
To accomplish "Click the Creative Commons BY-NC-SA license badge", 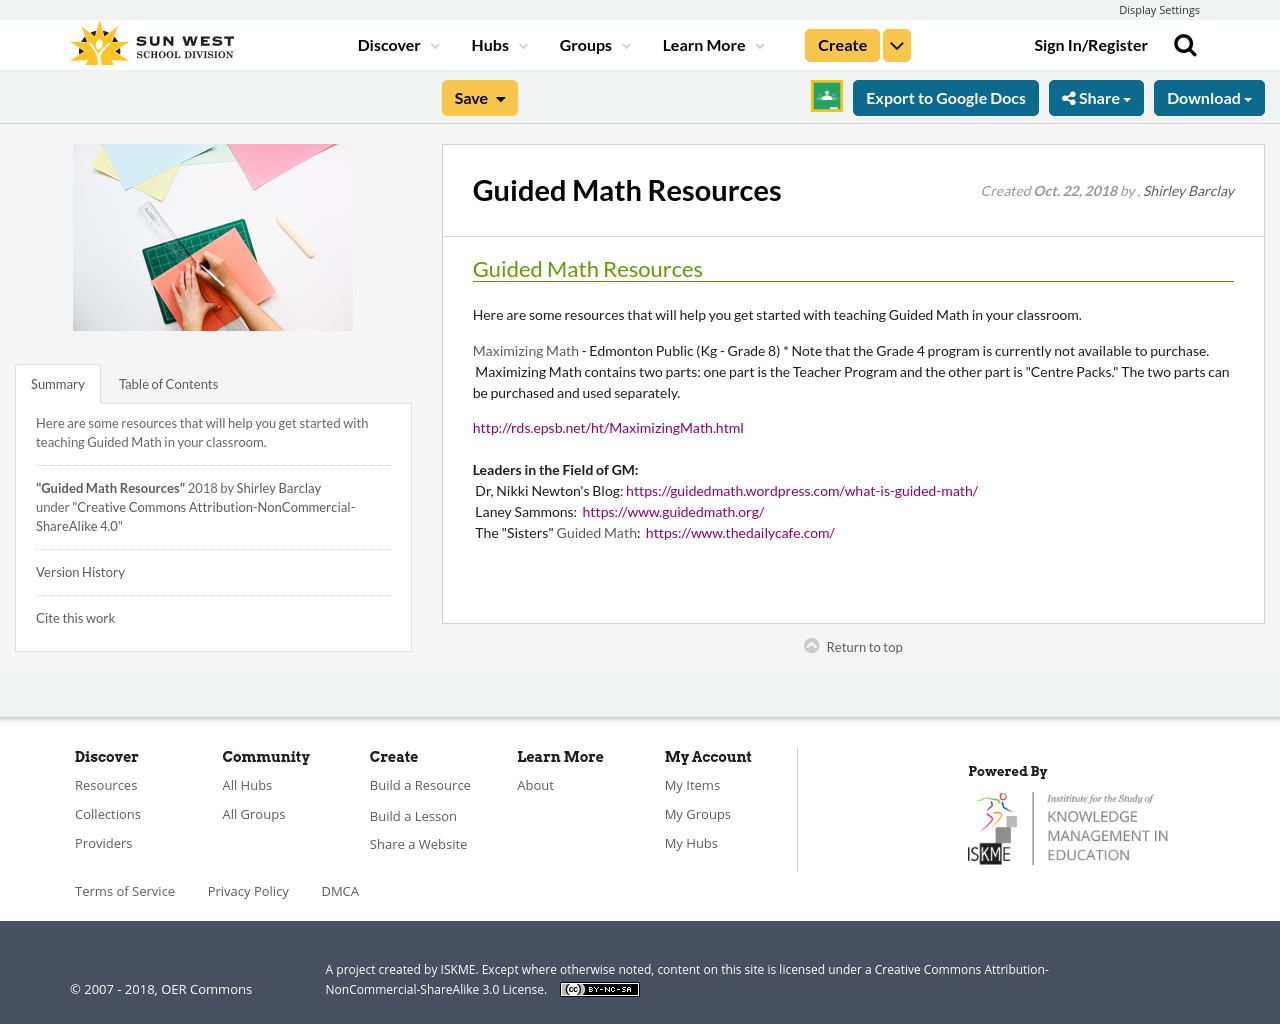I will pos(599,988).
